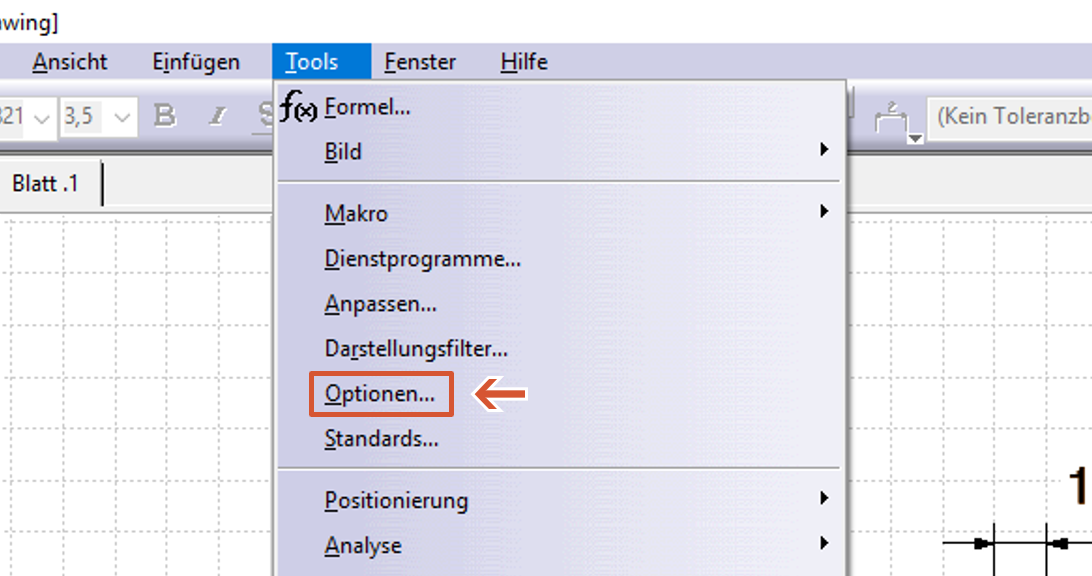Click the Dienstprogramme... menu entry

423,259
